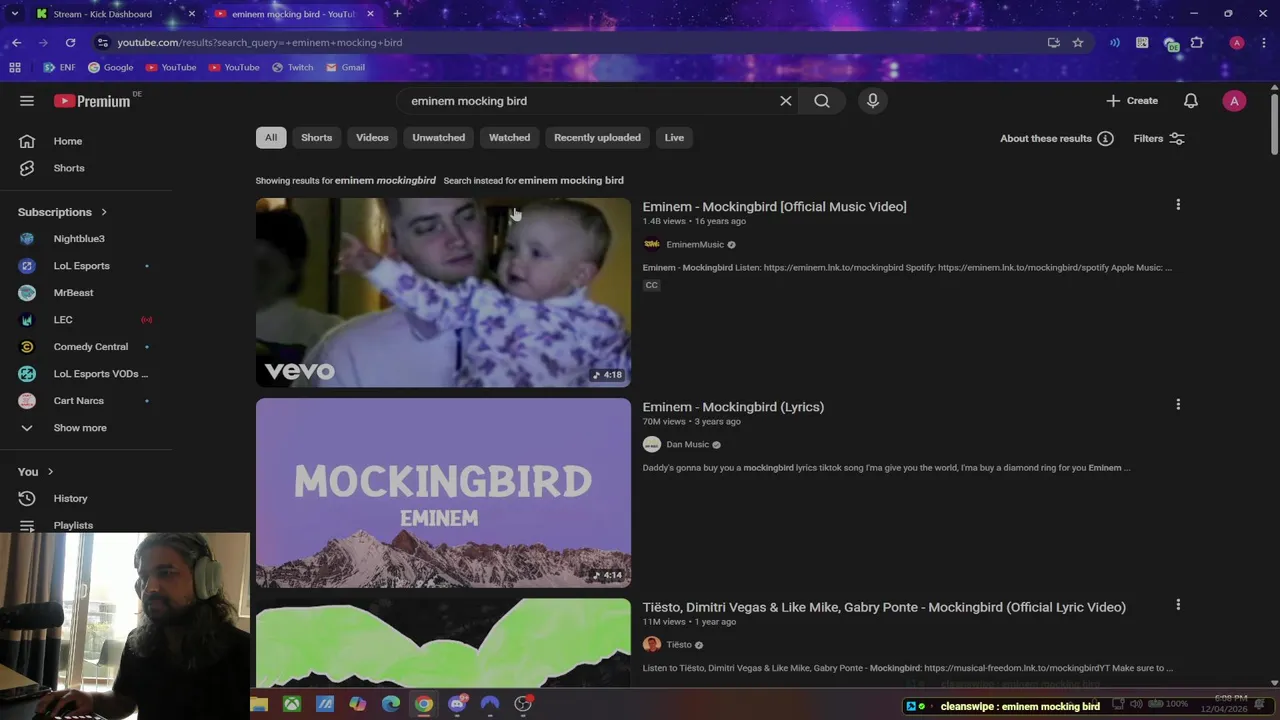Open the Tiësto channel link
The width and height of the screenshot is (1280, 720).
point(679,645)
